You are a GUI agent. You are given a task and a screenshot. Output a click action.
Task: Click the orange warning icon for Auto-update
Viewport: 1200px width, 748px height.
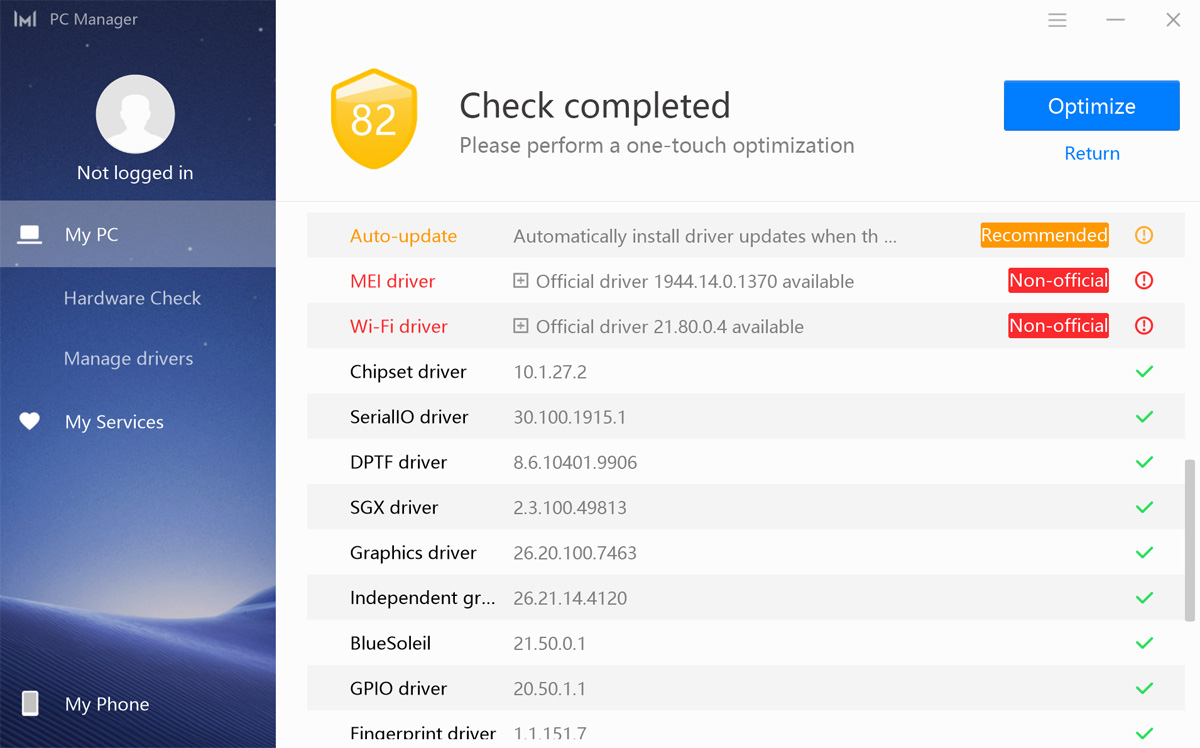[x=1145, y=236]
